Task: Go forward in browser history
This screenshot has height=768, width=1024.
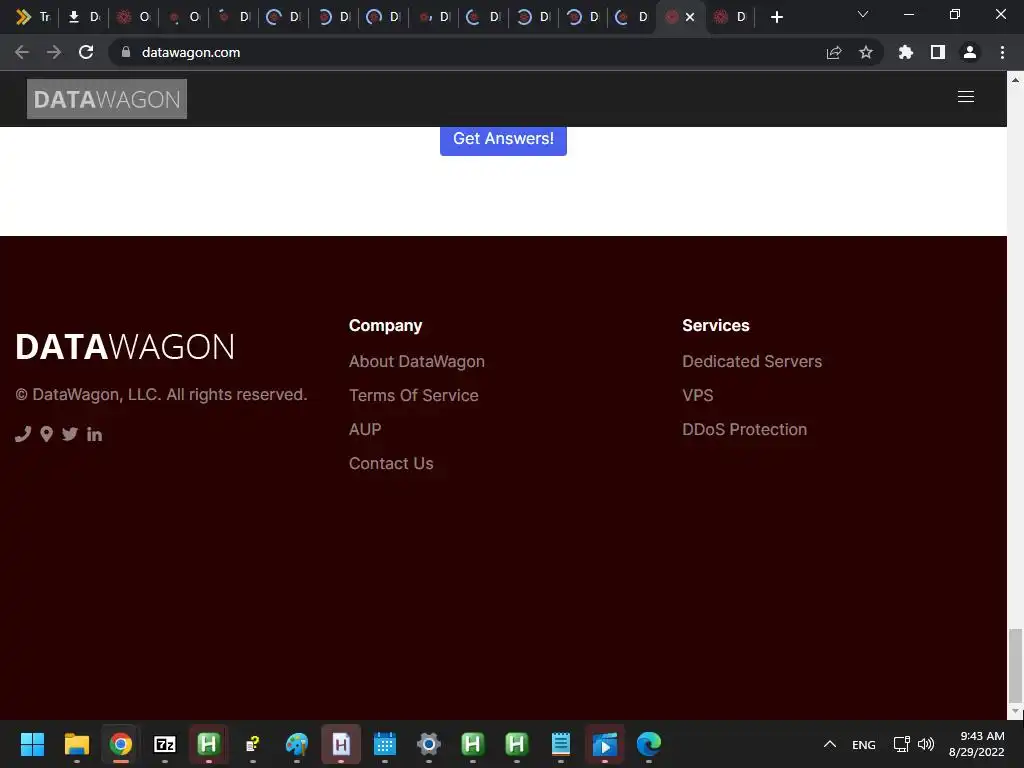Action: point(54,52)
